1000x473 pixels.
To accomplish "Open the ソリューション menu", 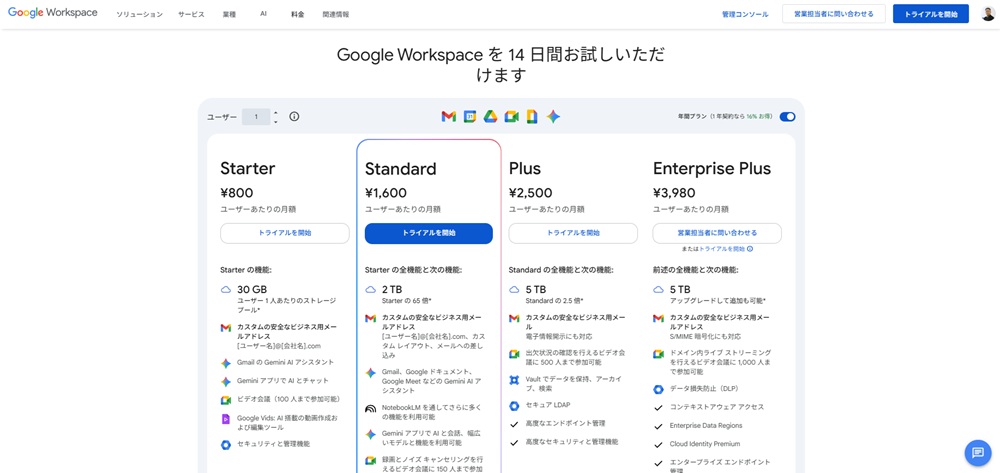I will (x=139, y=14).
